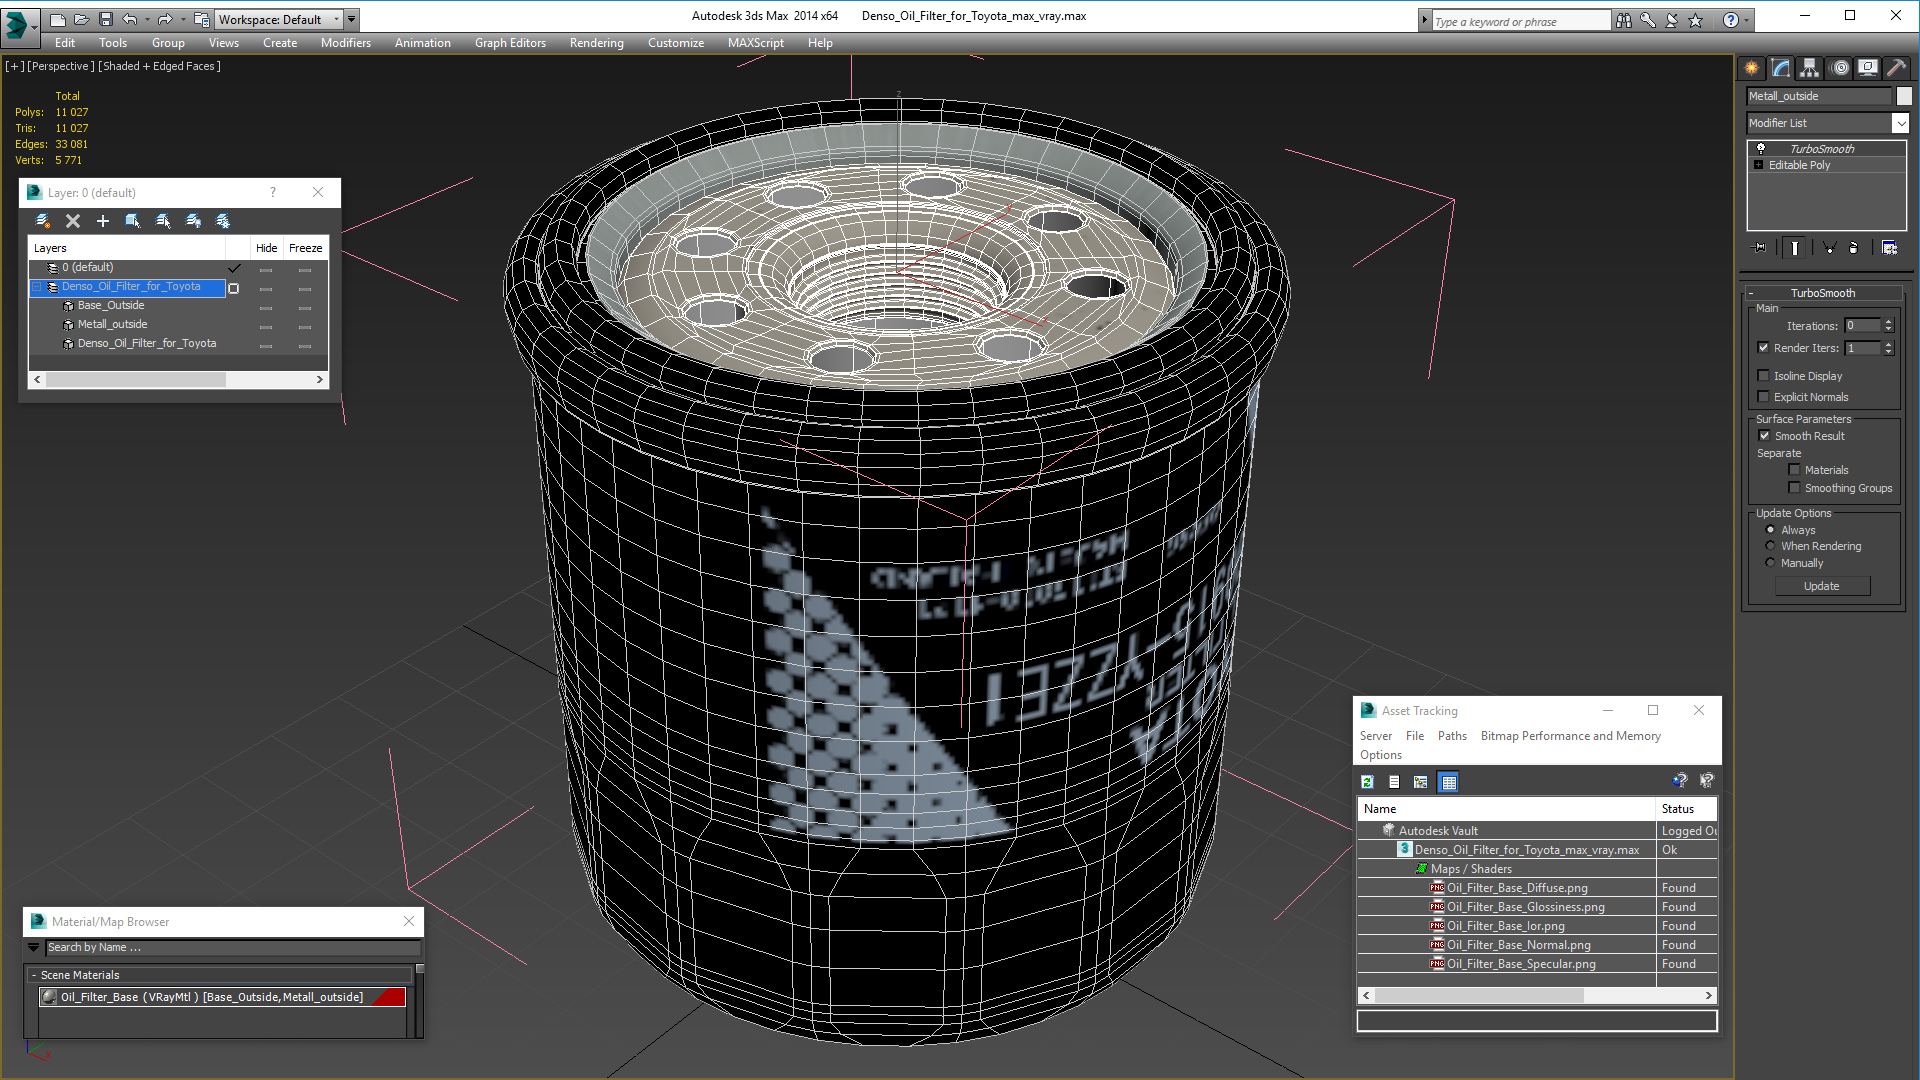Click the Pin Stack icon
1920x1080 pixels.
tap(1760, 247)
